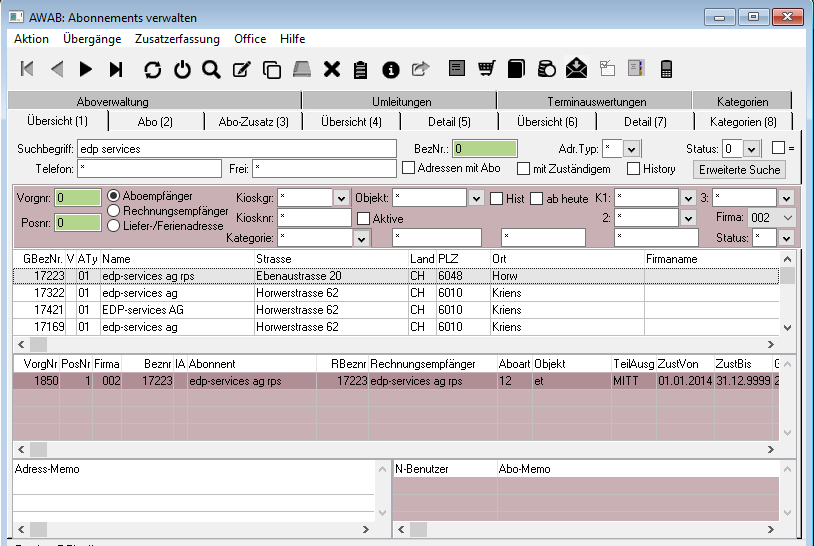This screenshot has width=814, height=546.
Task: Click the magnifying glass search icon
Action: click(211, 69)
